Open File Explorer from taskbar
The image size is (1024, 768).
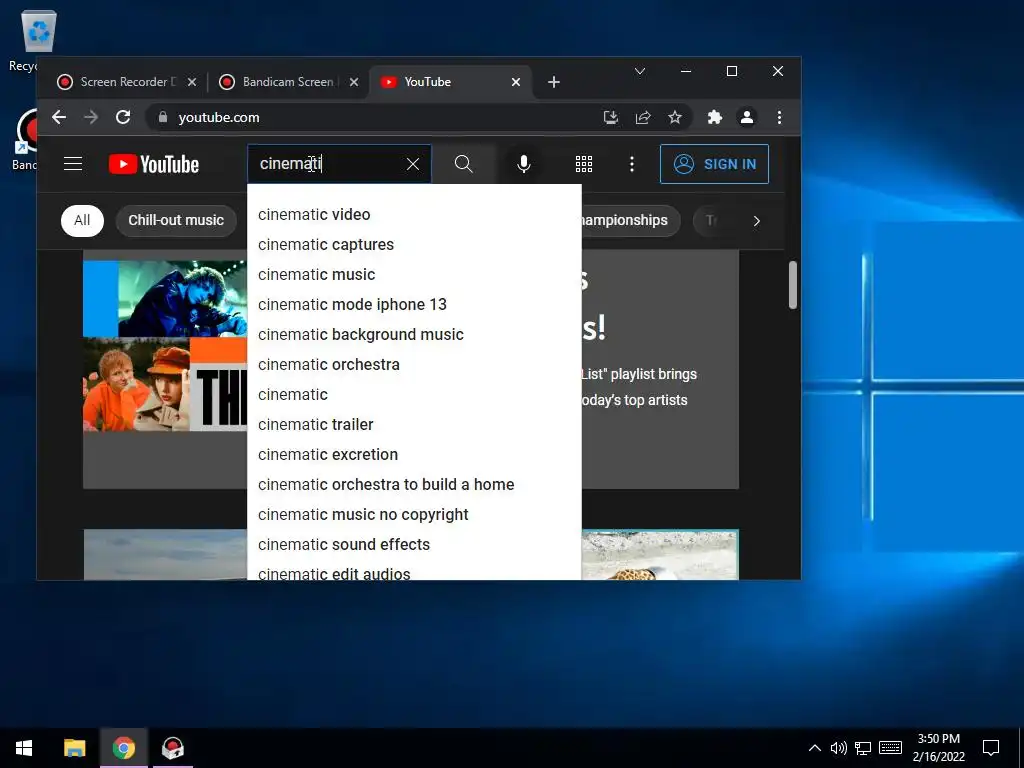[x=74, y=748]
